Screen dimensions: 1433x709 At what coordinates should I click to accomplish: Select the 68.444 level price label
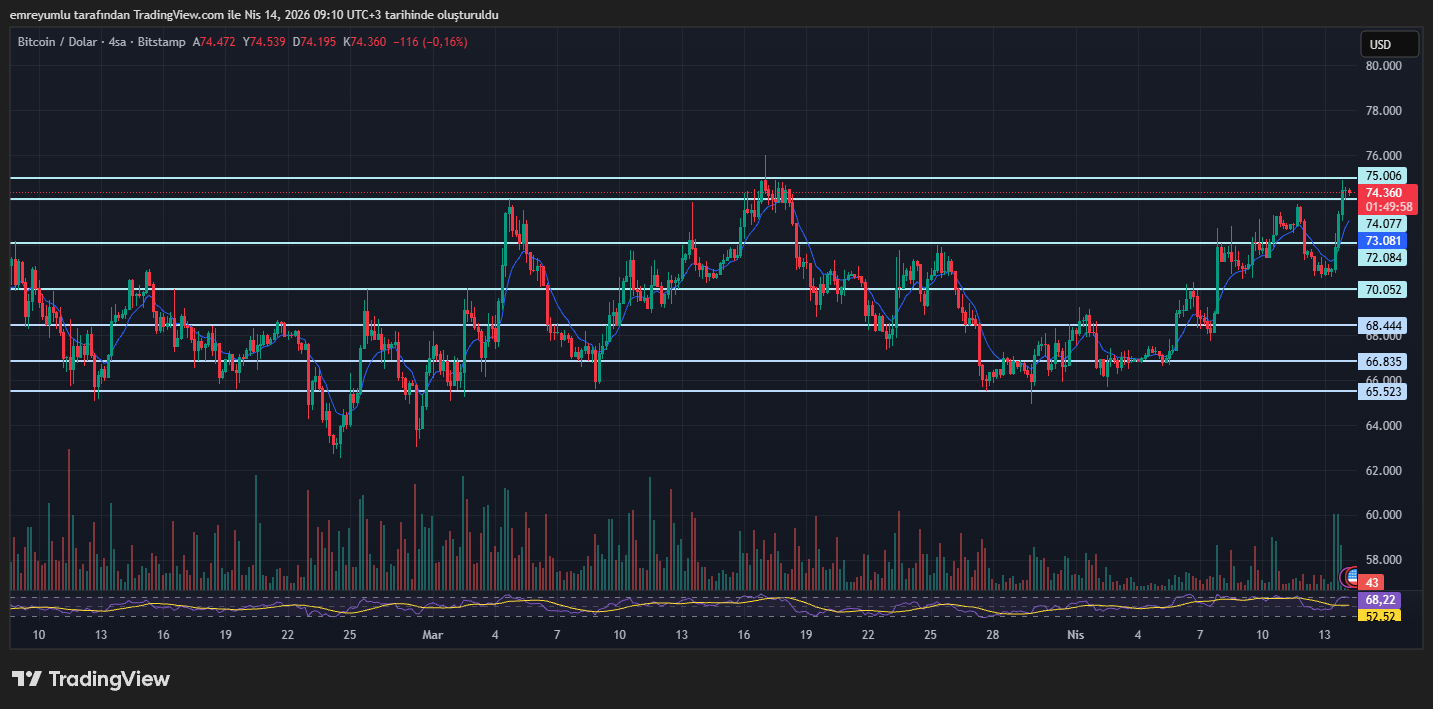coord(1384,325)
